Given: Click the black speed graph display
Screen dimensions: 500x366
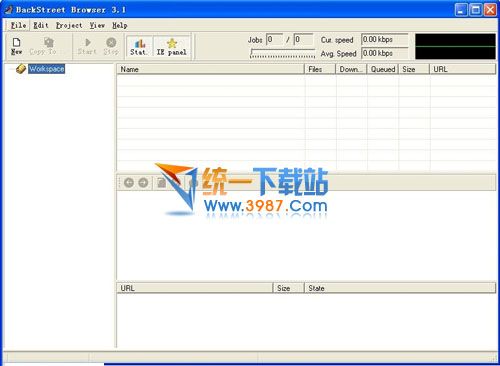Looking at the screenshot, I should tap(455, 46).
